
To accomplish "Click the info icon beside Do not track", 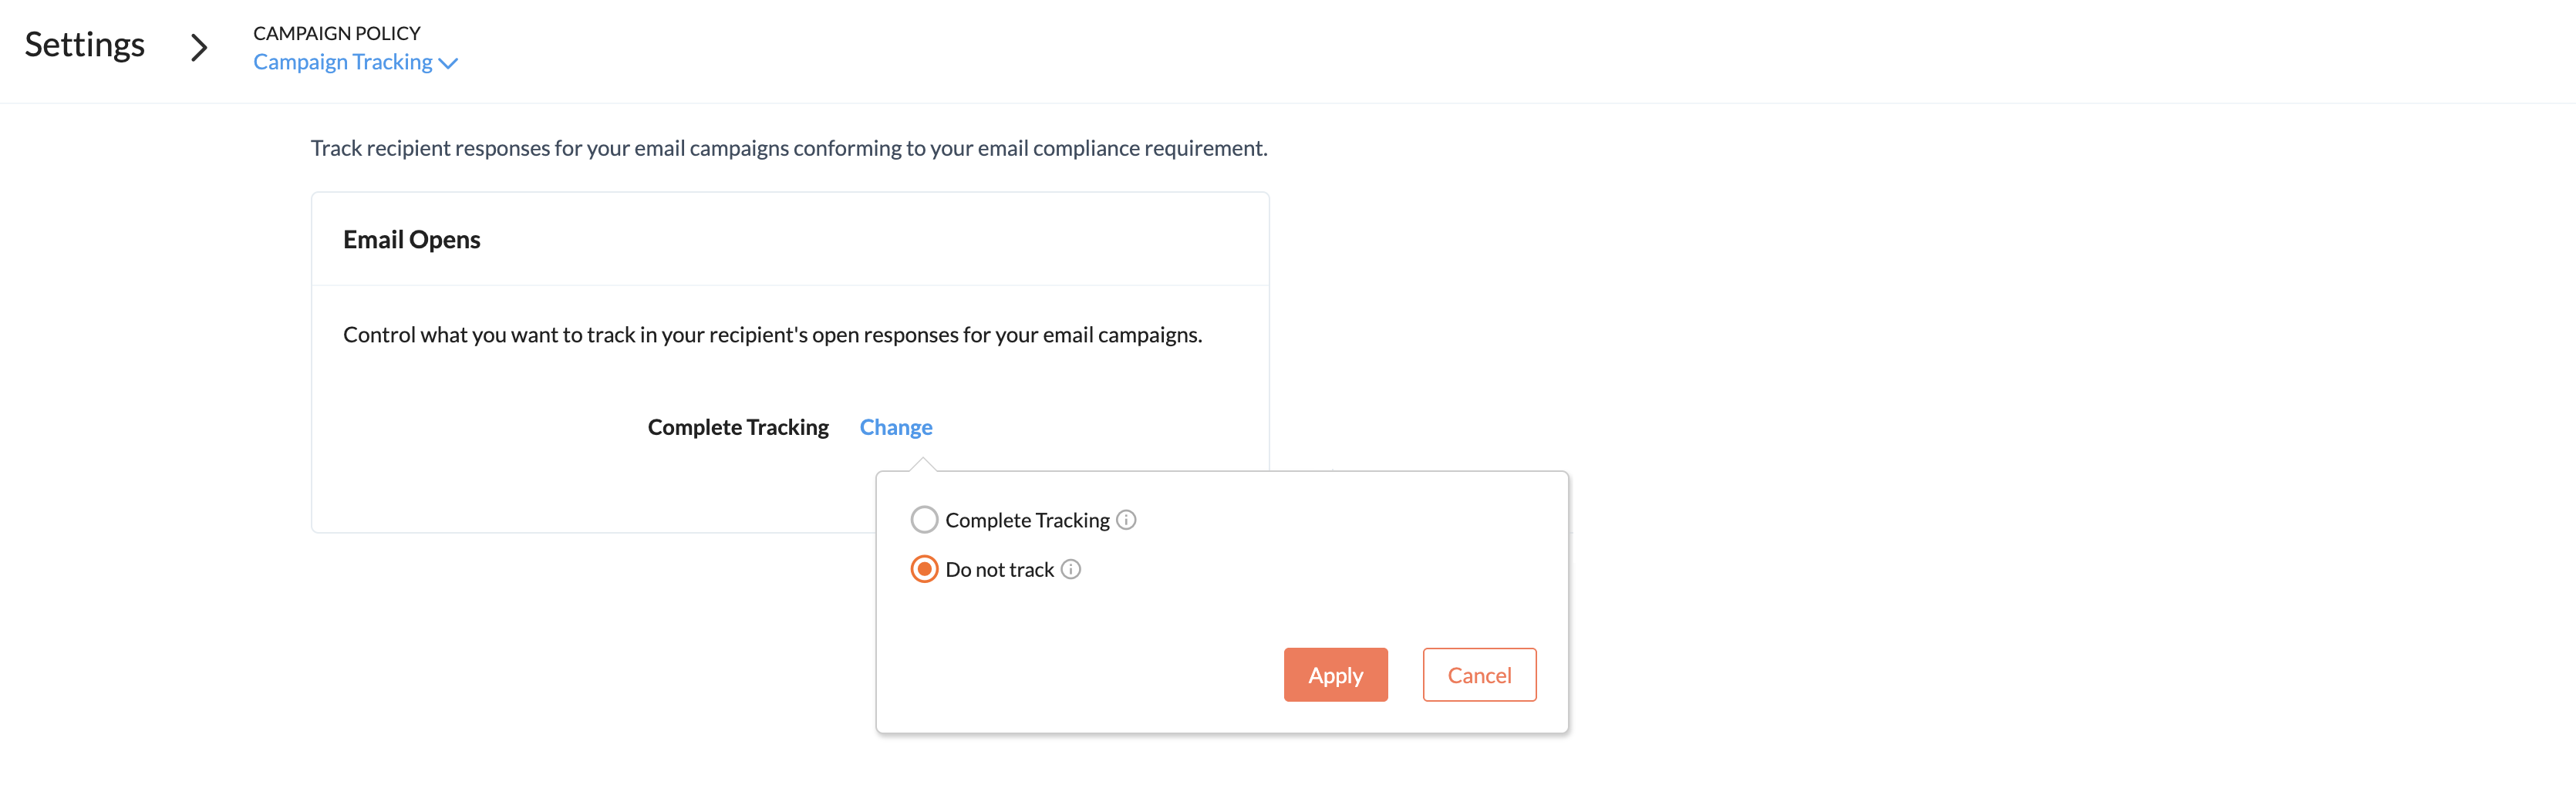I will tap(1071, 569).
